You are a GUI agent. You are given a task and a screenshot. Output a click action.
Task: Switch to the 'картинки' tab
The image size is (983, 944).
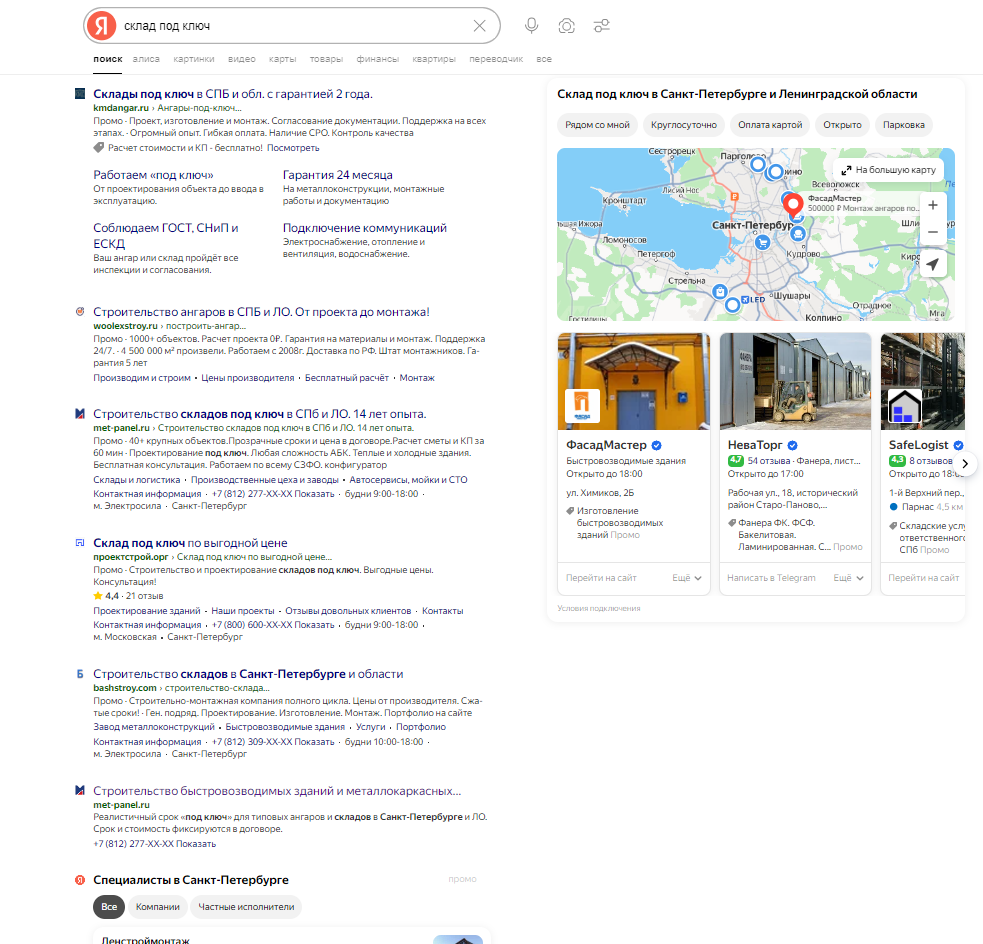point(194,59)
